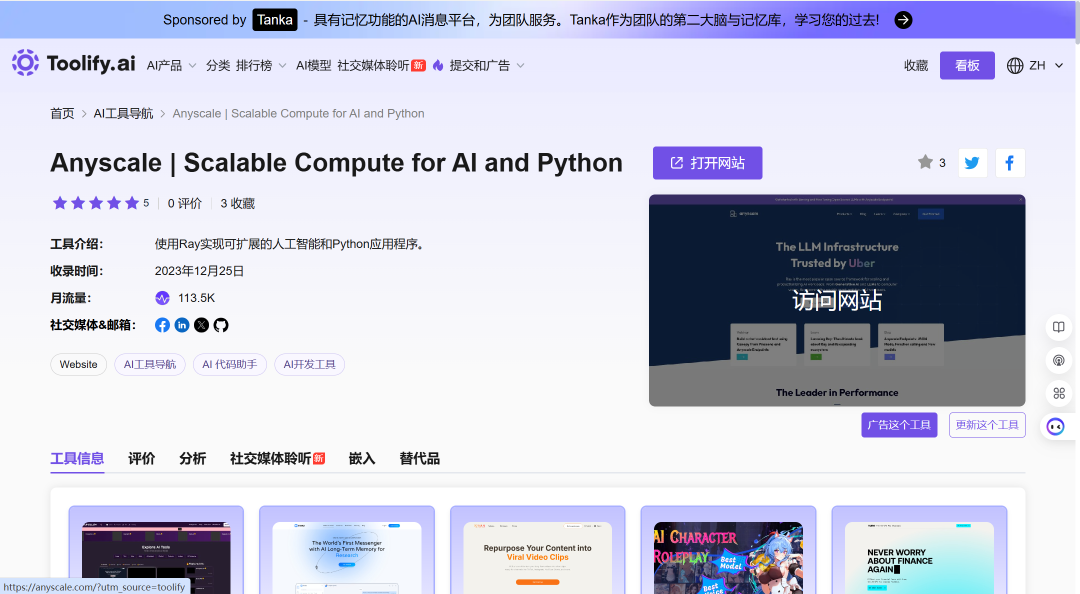The width and height of the screenshot is (1080, 594).
Task: Click the 广告这个工具 button
Action: [x=899, y=425]
